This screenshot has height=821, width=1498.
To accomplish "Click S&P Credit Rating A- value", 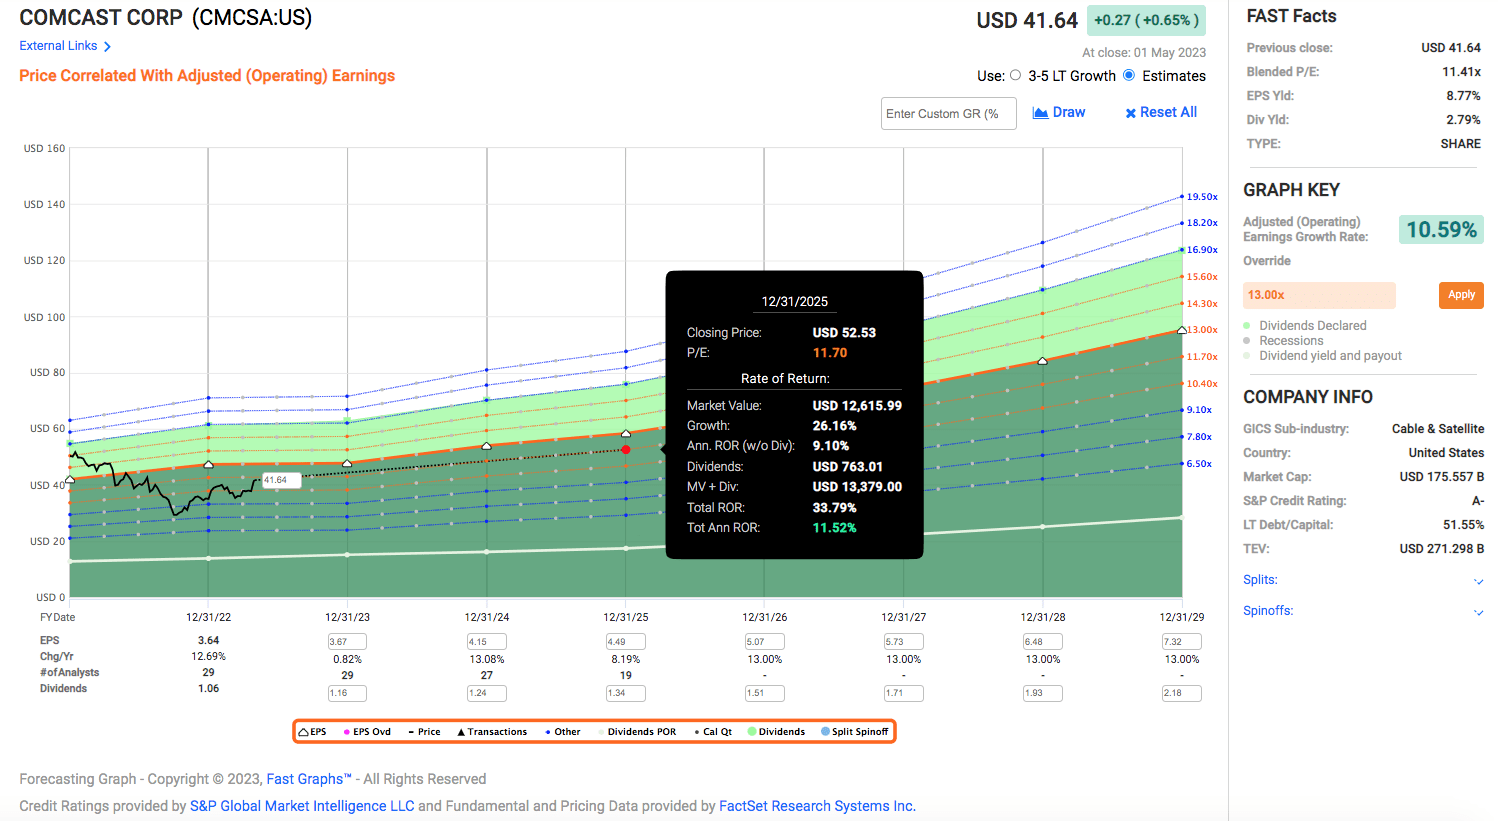I will click(1477, 501).
